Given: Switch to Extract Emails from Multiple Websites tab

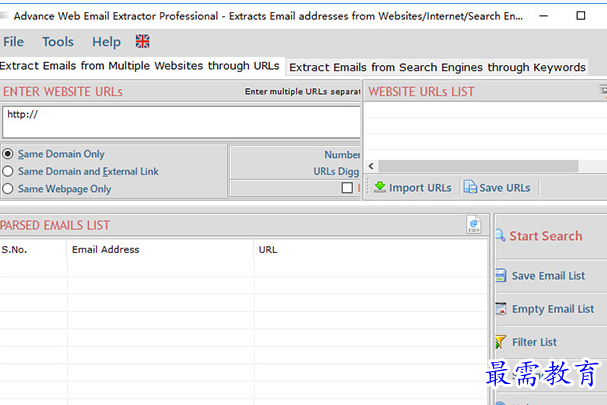Looking at the screenshot, I should pos(140,66).
